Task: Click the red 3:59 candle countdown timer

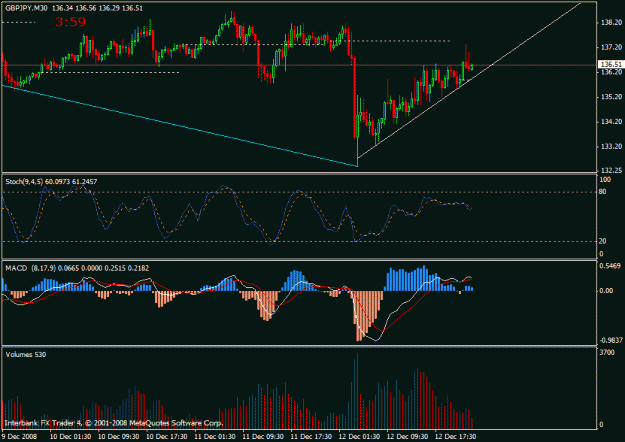Action: [70, 22]
